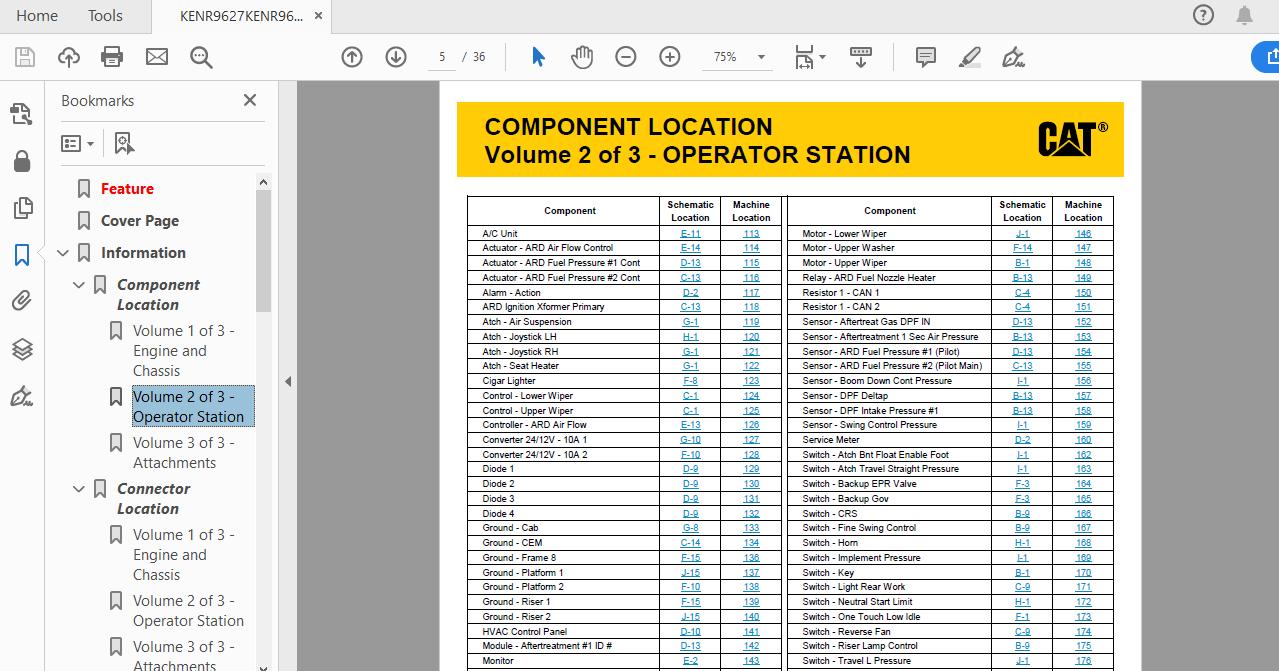Click machine location 113 for A/C Unit
This screenshot has width=1279, height=671.
click(x=751, y=234)
